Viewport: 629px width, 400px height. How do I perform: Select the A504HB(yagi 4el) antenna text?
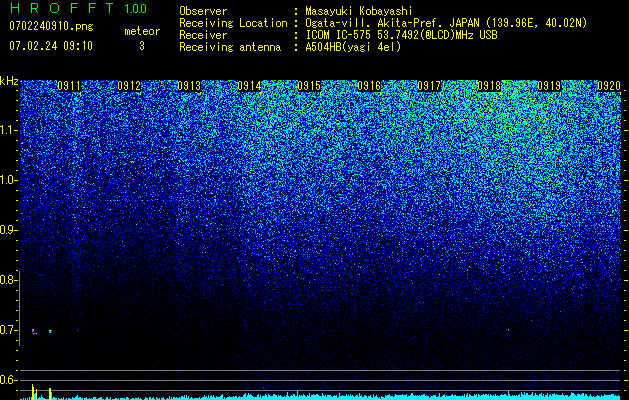pos(353,47)
